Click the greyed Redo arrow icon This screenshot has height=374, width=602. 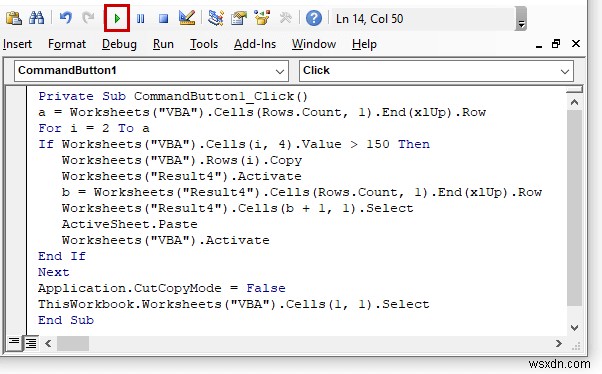88,18
